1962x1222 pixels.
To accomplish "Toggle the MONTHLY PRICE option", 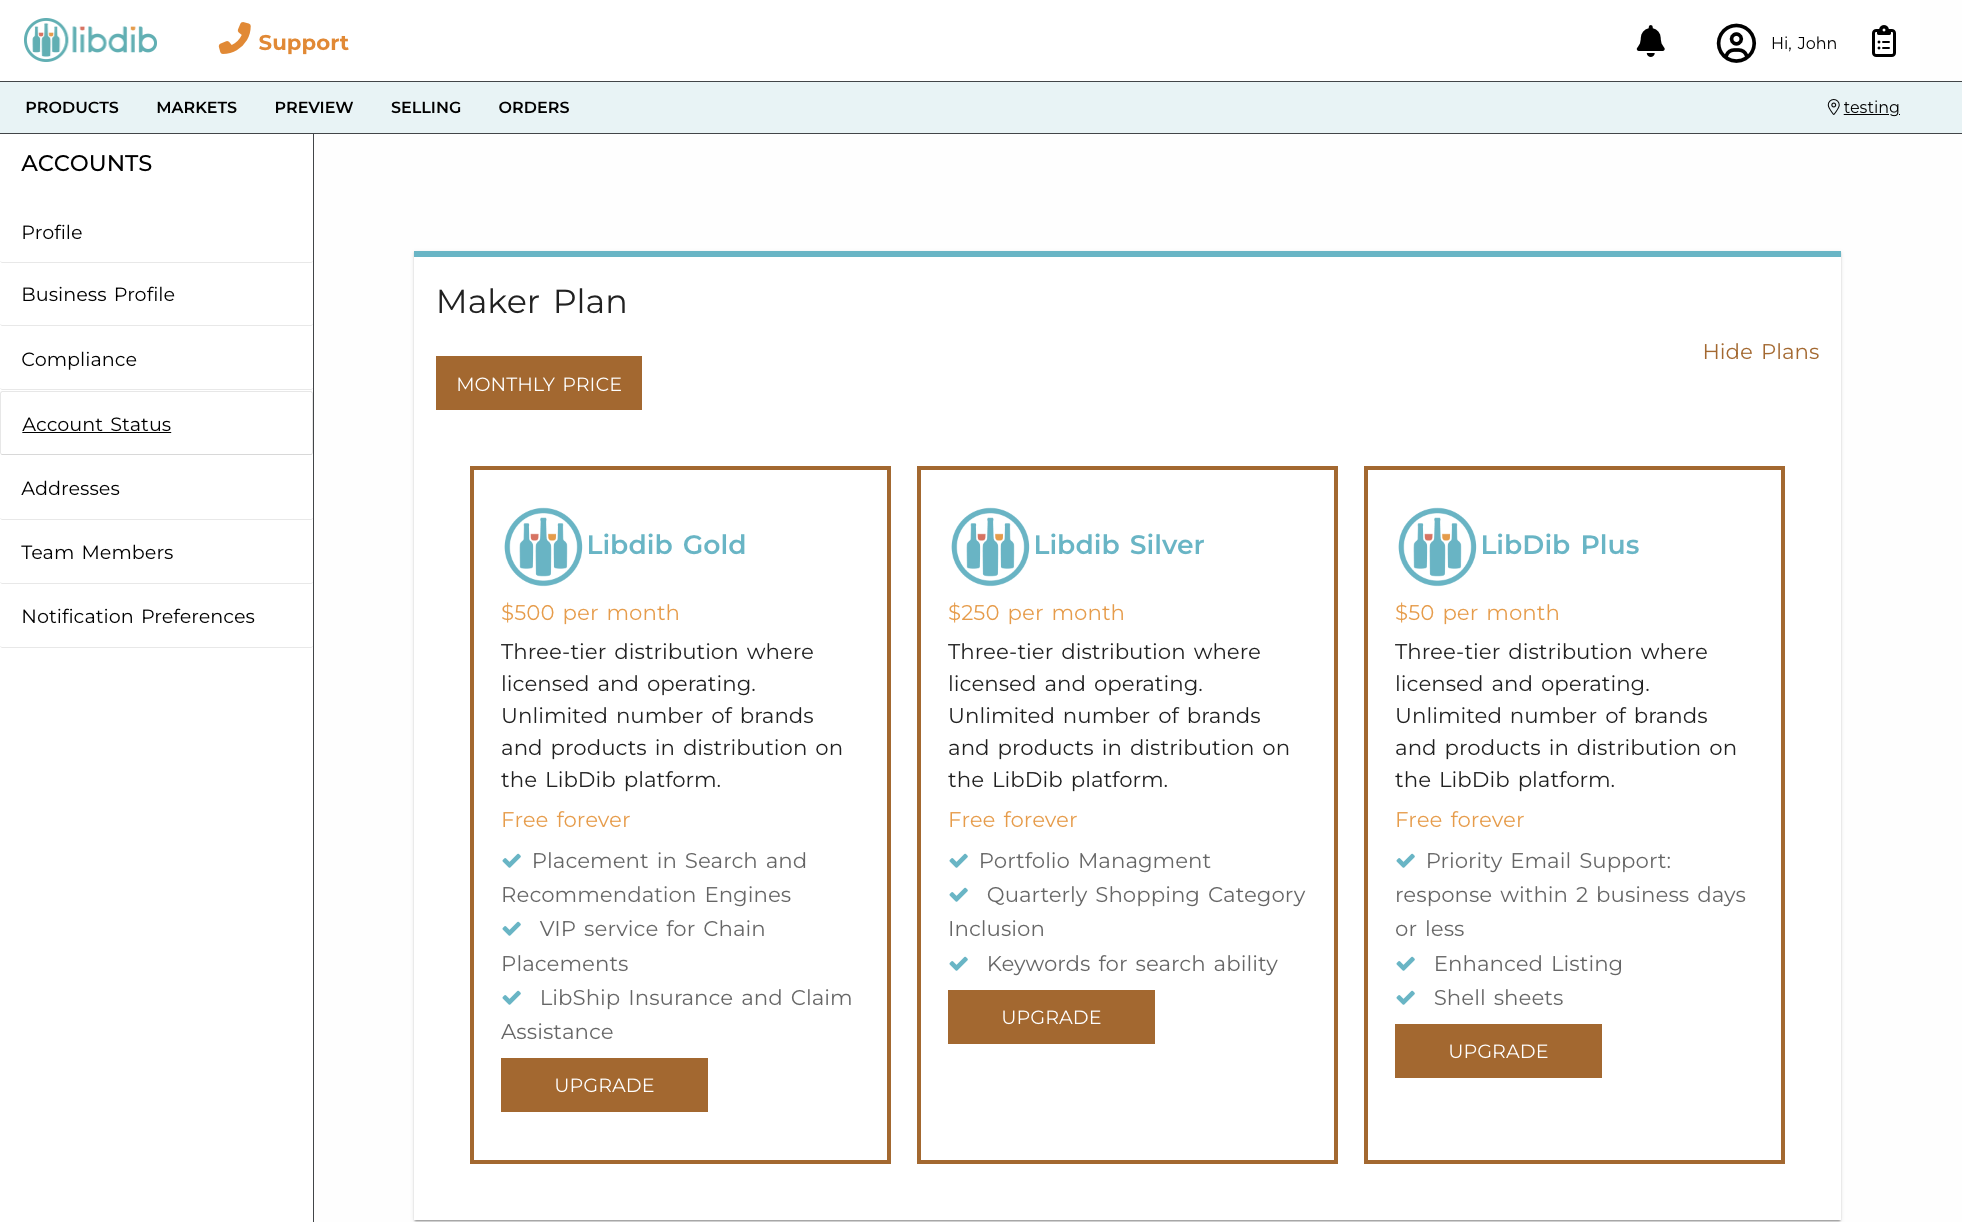I will coord(538,383).
